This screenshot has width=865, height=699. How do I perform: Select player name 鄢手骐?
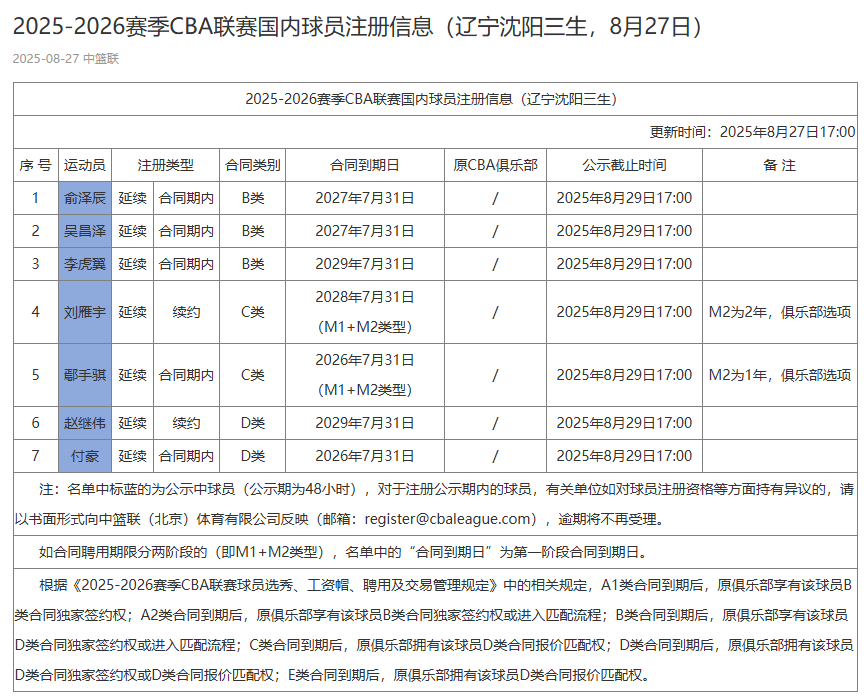[x=84, y=375]
